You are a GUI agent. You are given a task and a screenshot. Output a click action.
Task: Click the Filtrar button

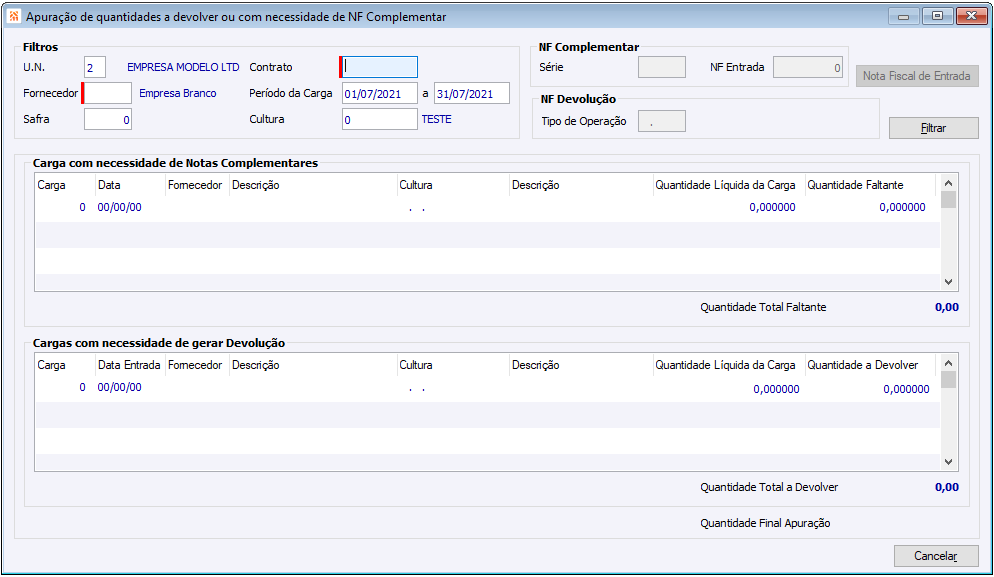[x=933, y=128]
